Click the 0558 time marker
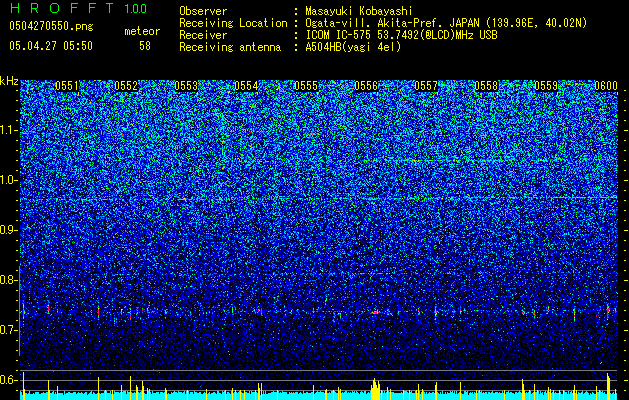Viewport: 629px width, 400px height. click(x=486, y=86)
